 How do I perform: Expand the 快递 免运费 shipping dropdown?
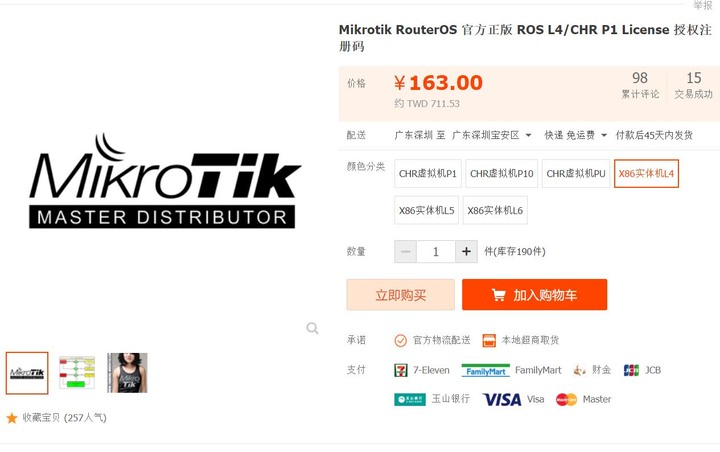pos(575,135)
